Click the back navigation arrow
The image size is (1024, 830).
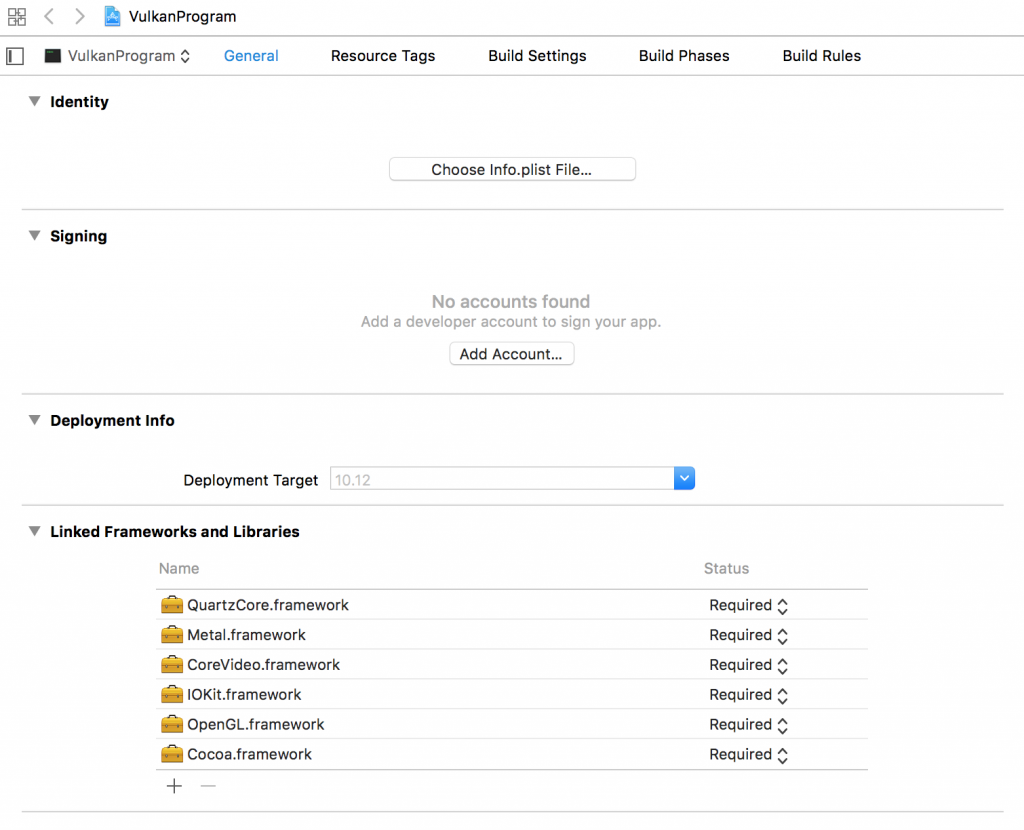click(x=48, y=16)
